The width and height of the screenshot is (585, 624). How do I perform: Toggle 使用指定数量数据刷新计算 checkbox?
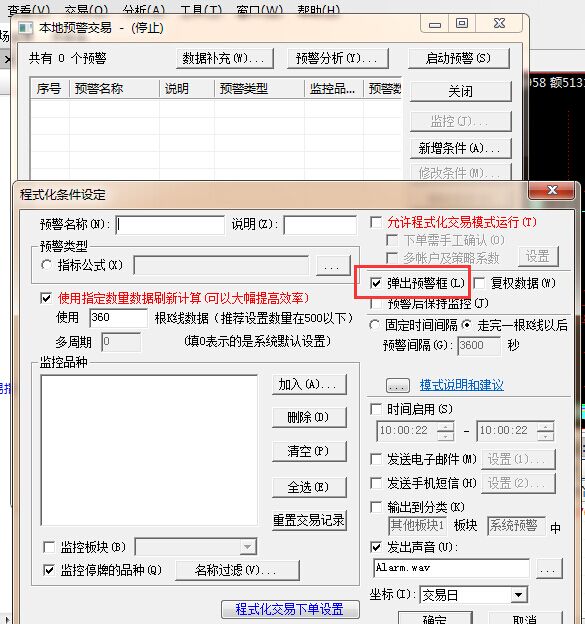click(x=46, y=298)
